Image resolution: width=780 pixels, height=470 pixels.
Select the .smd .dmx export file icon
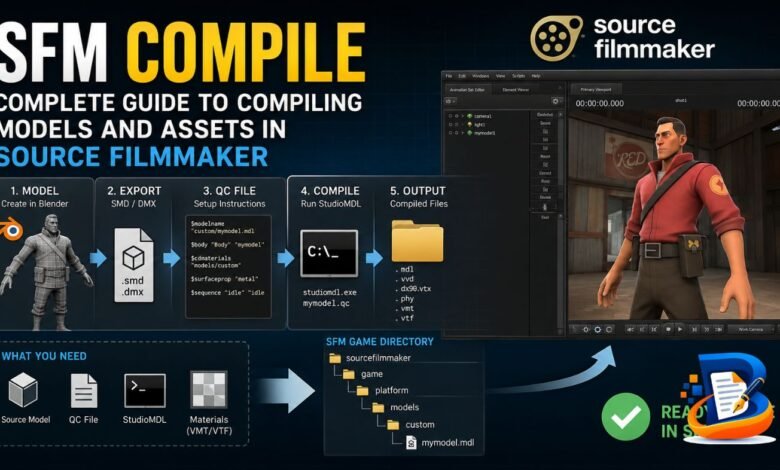(x=133, y=265)
